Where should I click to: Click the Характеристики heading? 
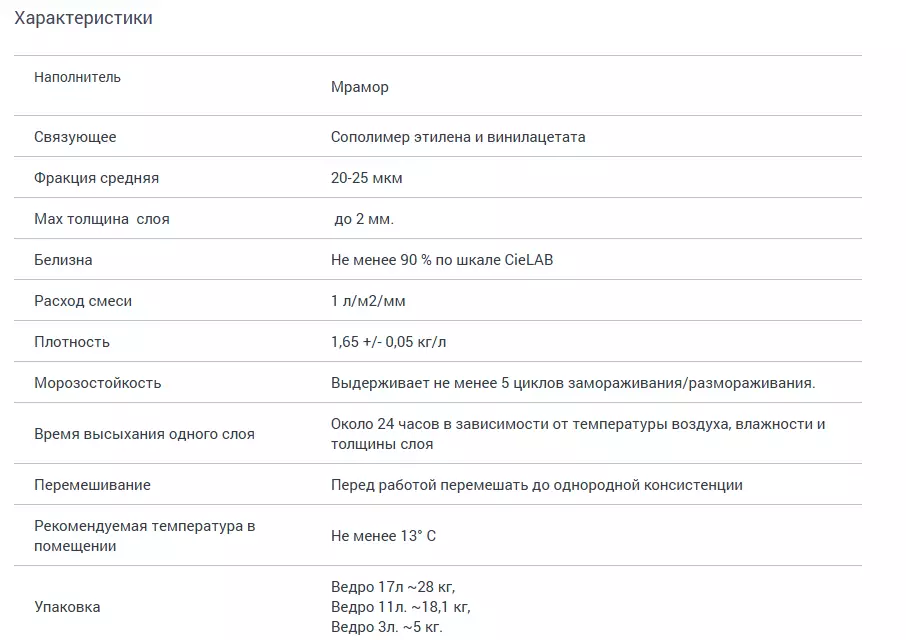[x=83, y=18]
